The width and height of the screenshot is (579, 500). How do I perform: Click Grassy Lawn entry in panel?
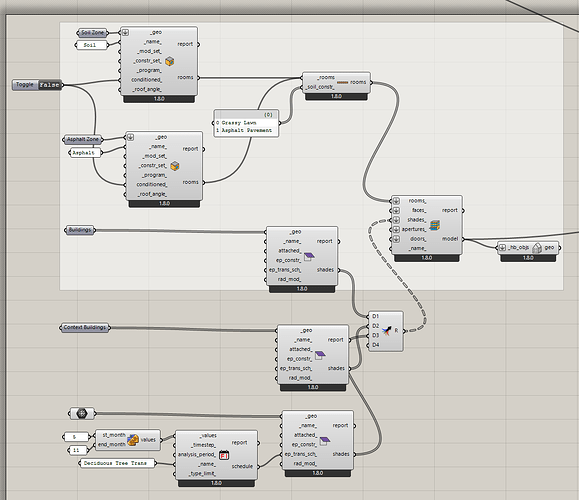[x=239, y=123]
